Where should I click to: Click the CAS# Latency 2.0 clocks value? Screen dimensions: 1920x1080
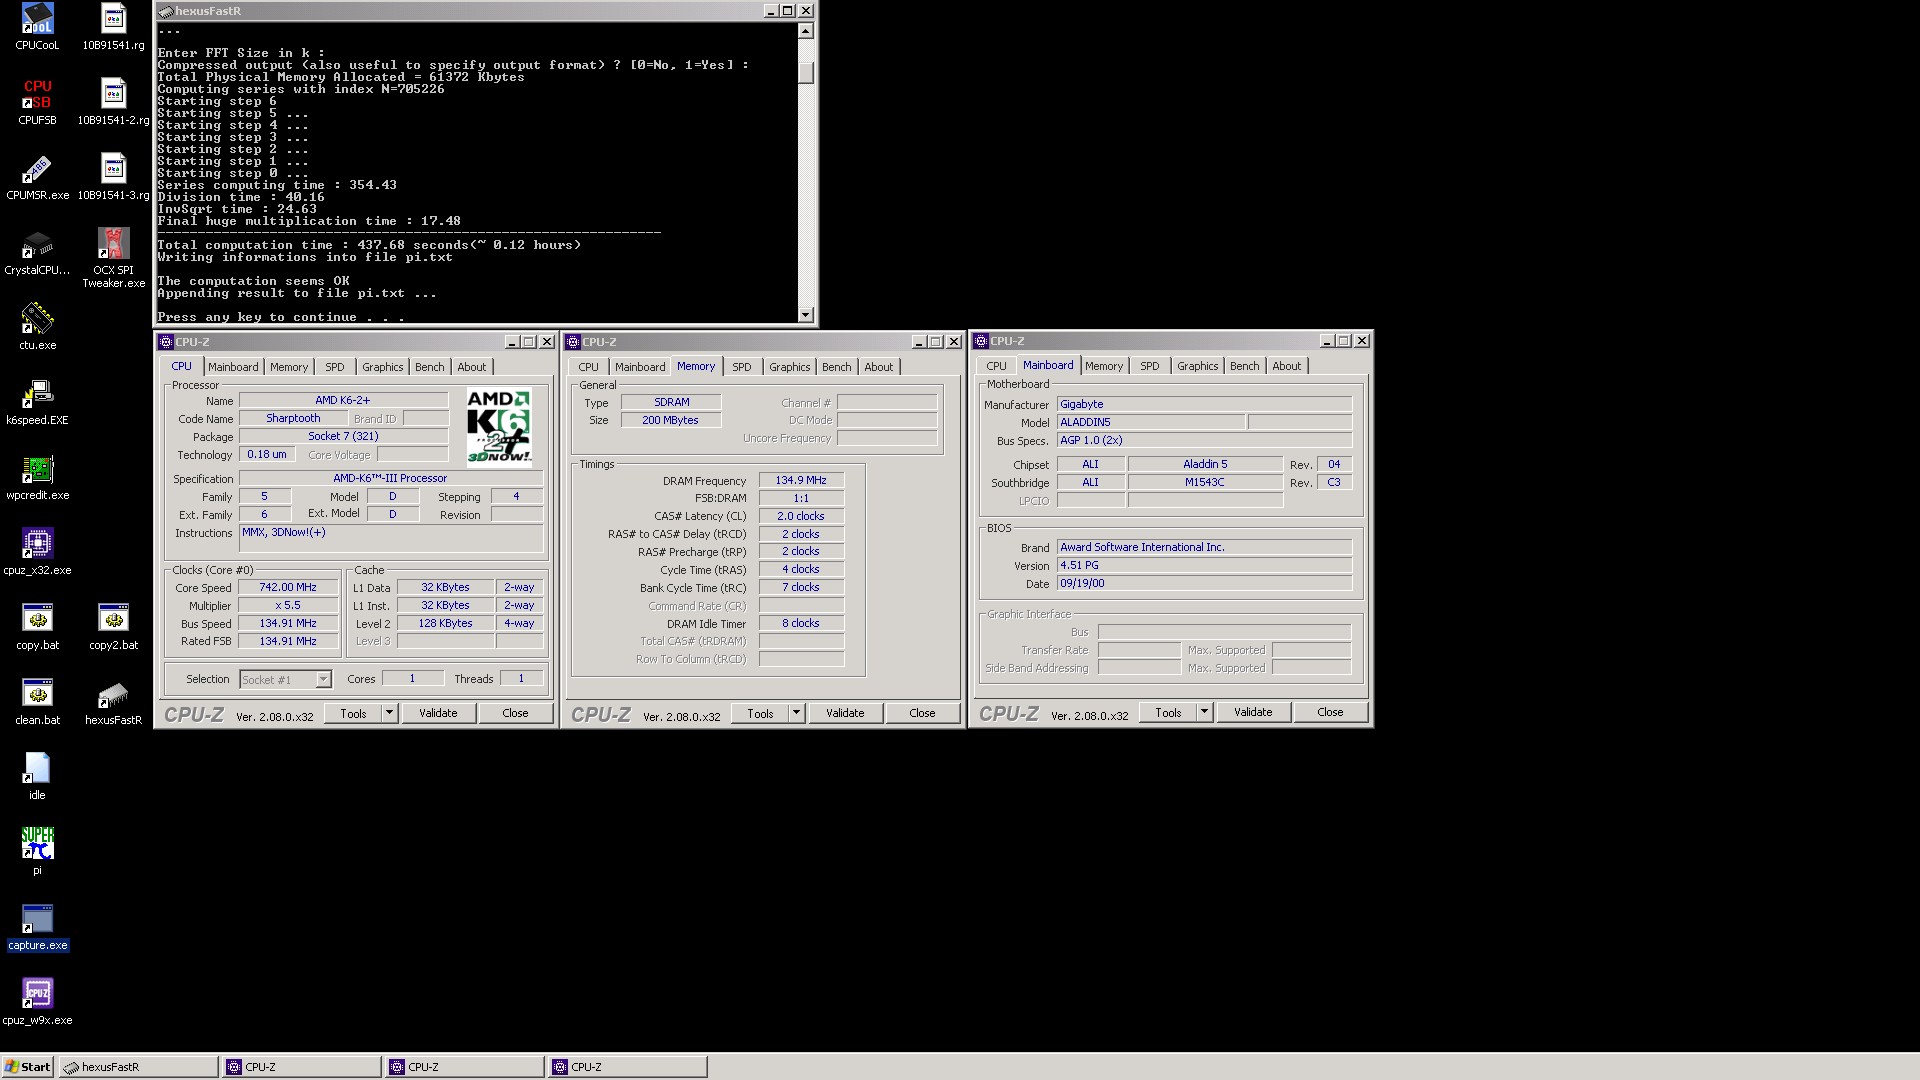coord(801,517)
